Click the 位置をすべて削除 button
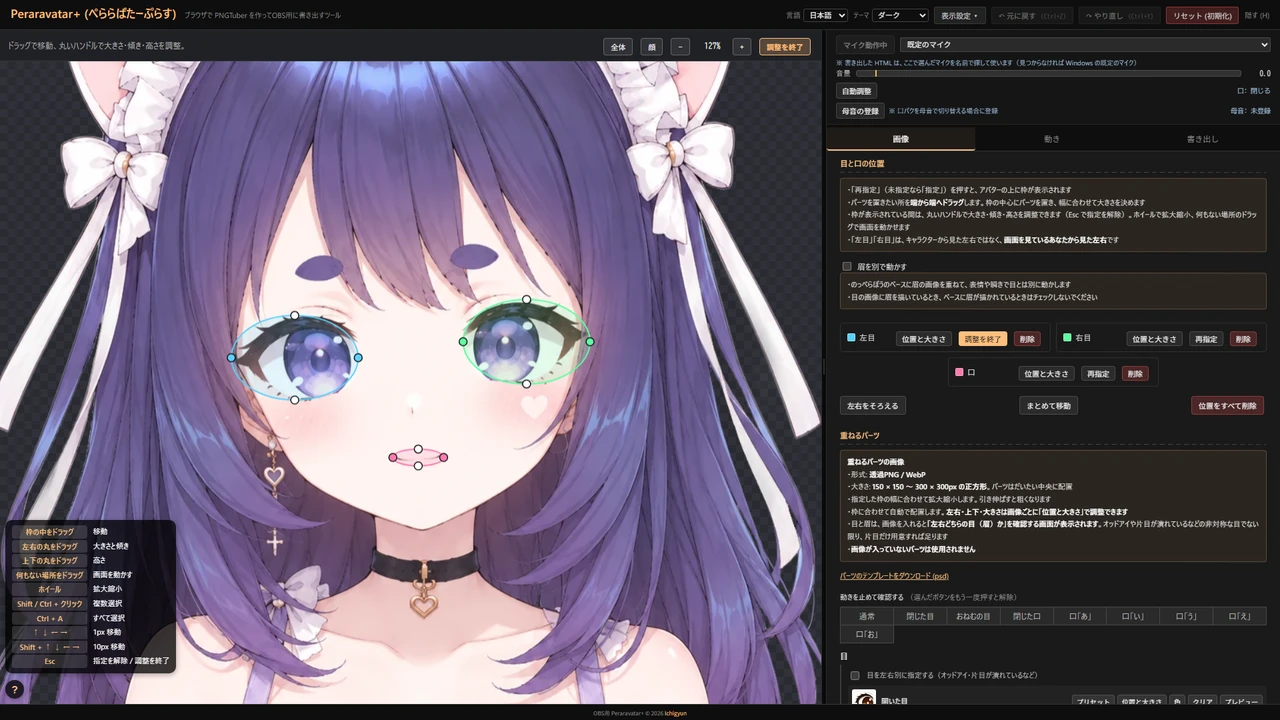Image resolution: width=1280 pixels, height=720 pixels. point(1227,405)
